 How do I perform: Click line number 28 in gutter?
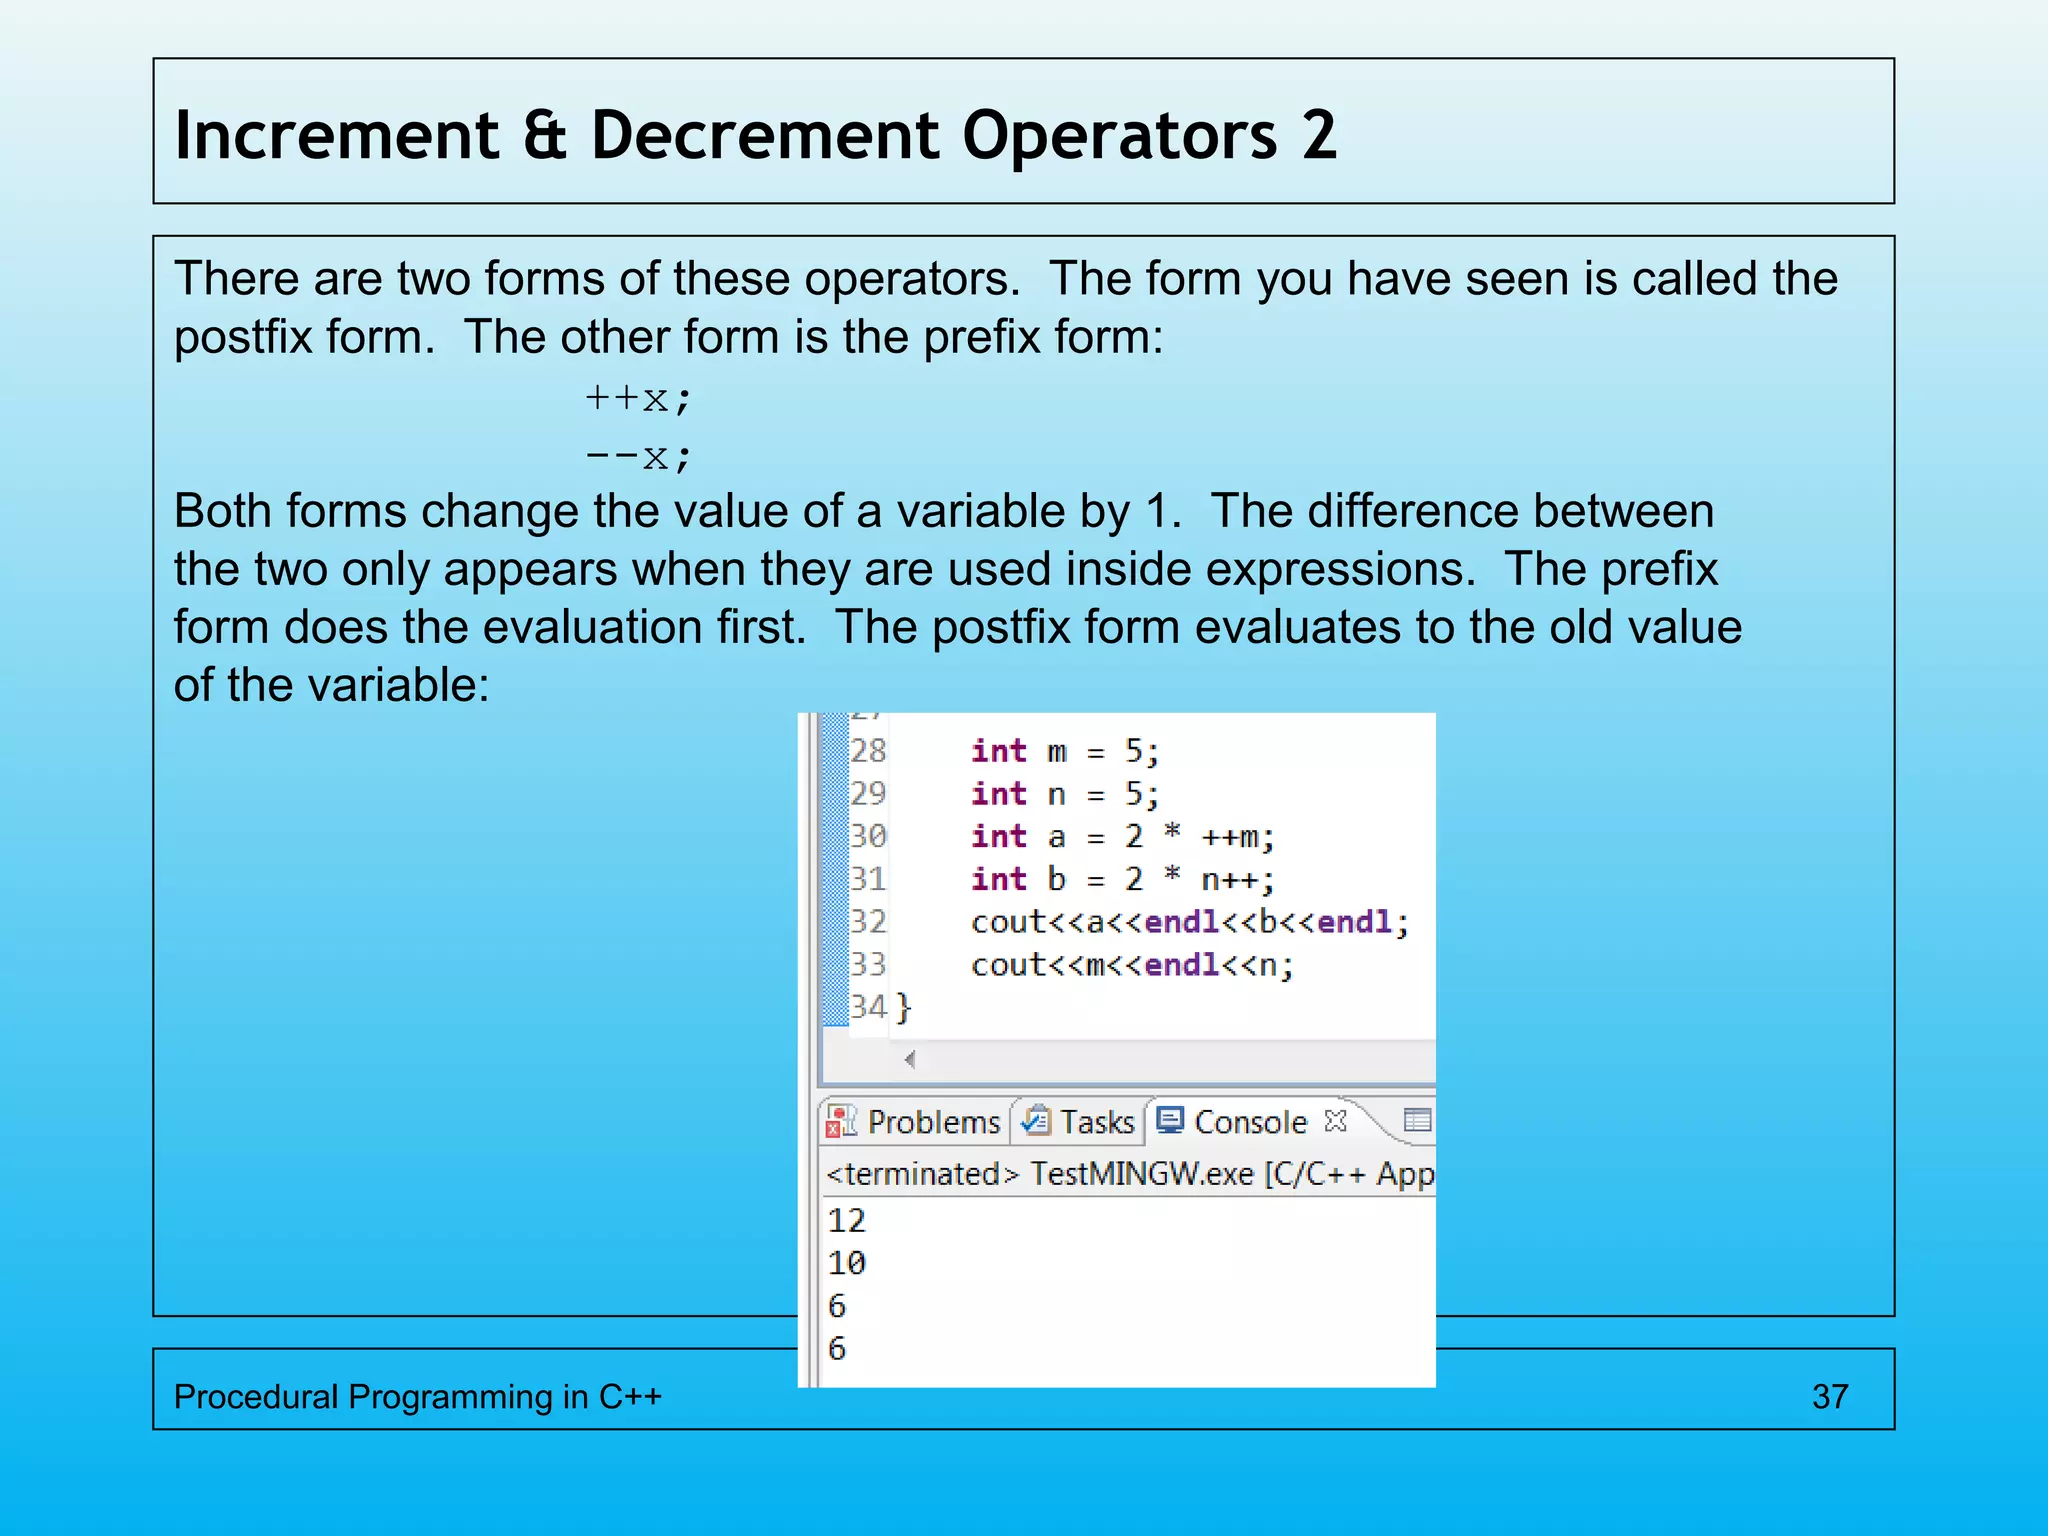[x=868, y=751]
